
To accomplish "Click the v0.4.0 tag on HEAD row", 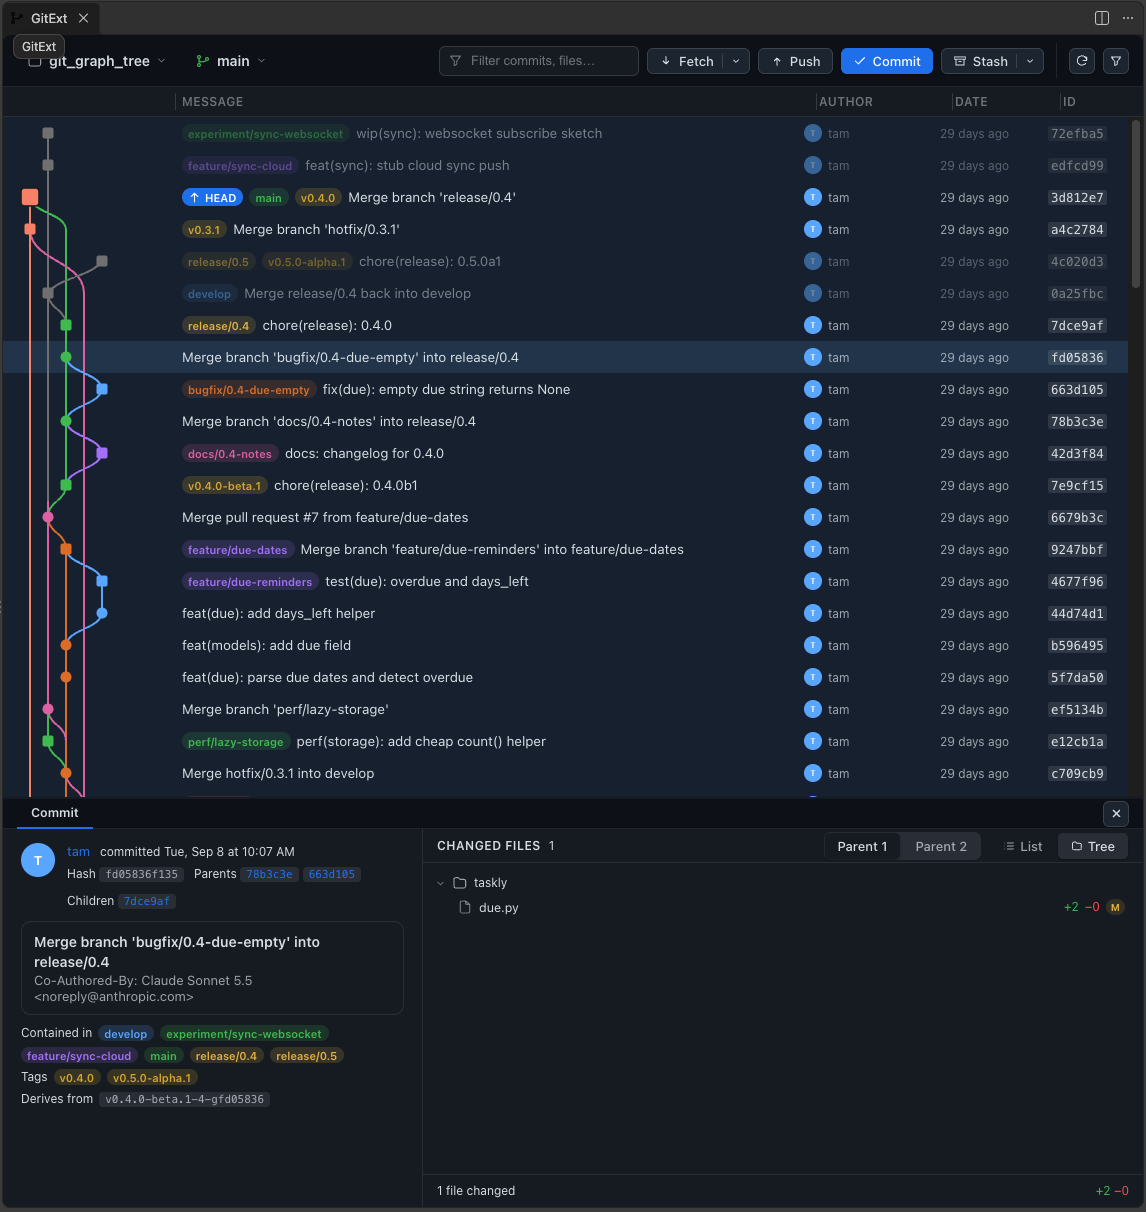I will coord(318,198).
